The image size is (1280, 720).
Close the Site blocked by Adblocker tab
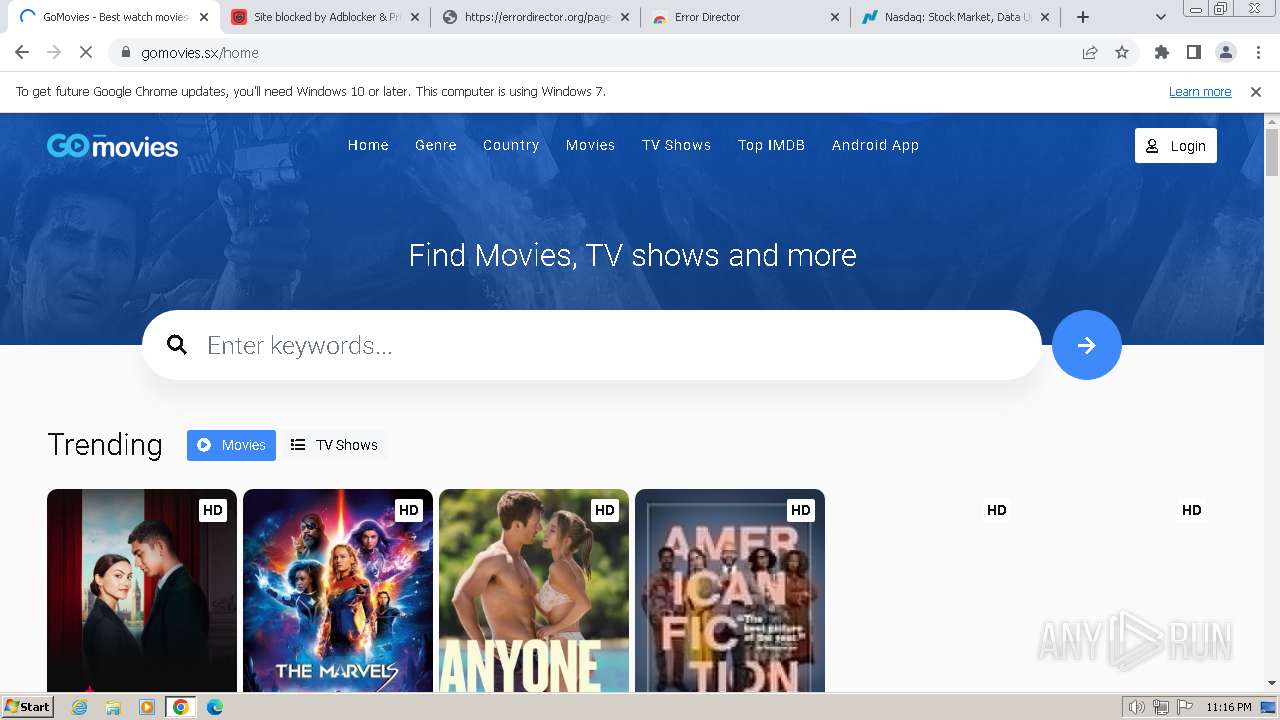click(x=414, y=17)
